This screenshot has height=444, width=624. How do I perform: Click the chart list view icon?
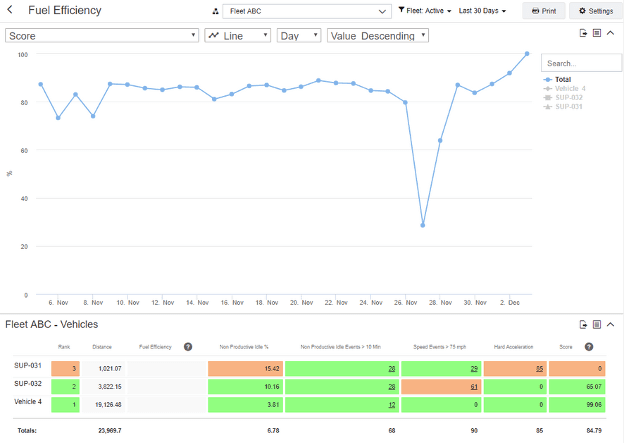pyautogui.click(x=596, y=34)
